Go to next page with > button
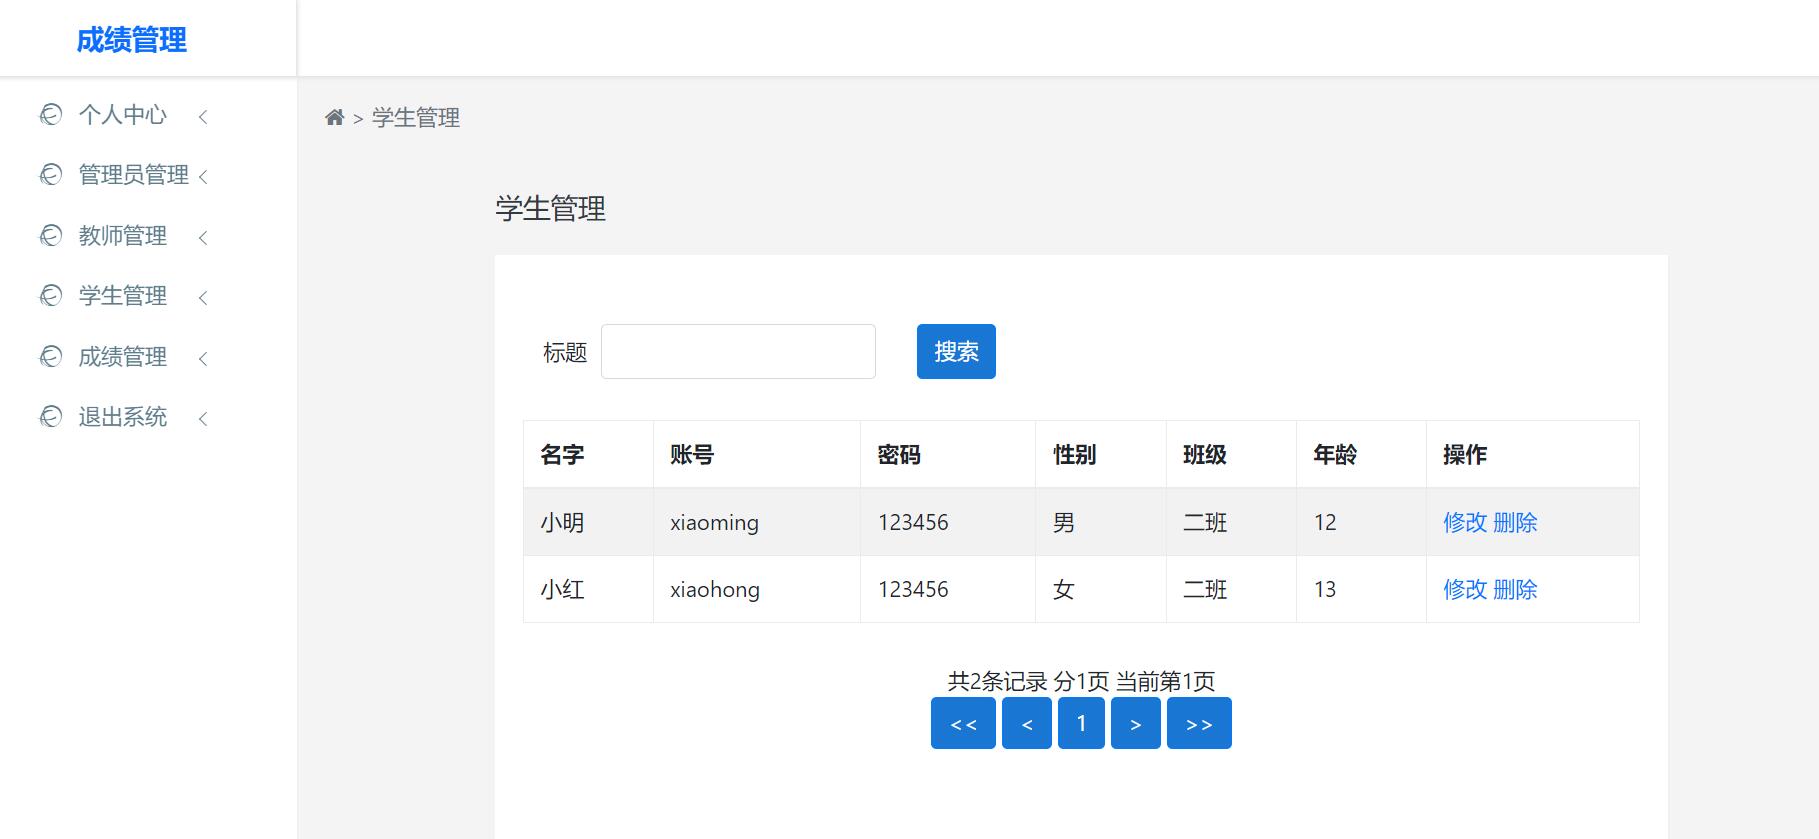The image size is (1819, 839). coord(1136,723)
